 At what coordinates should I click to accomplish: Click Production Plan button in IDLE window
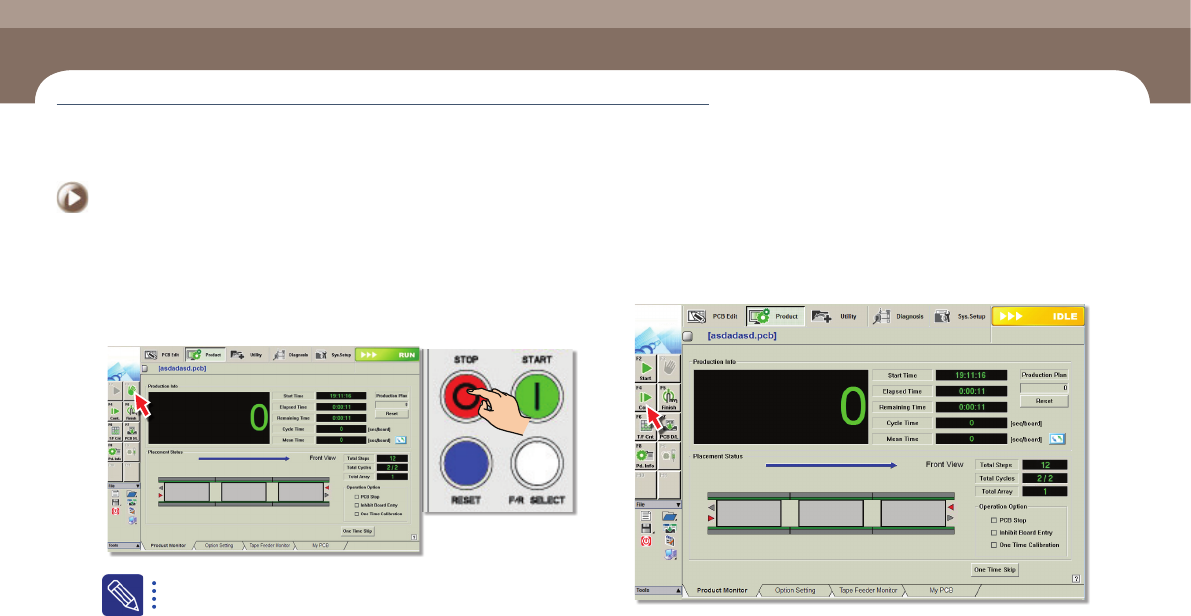pos(1044,375)
